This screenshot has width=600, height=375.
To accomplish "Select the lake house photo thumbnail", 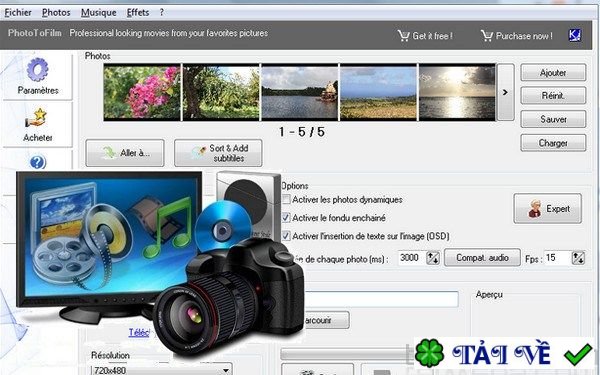I will (300, 92).
